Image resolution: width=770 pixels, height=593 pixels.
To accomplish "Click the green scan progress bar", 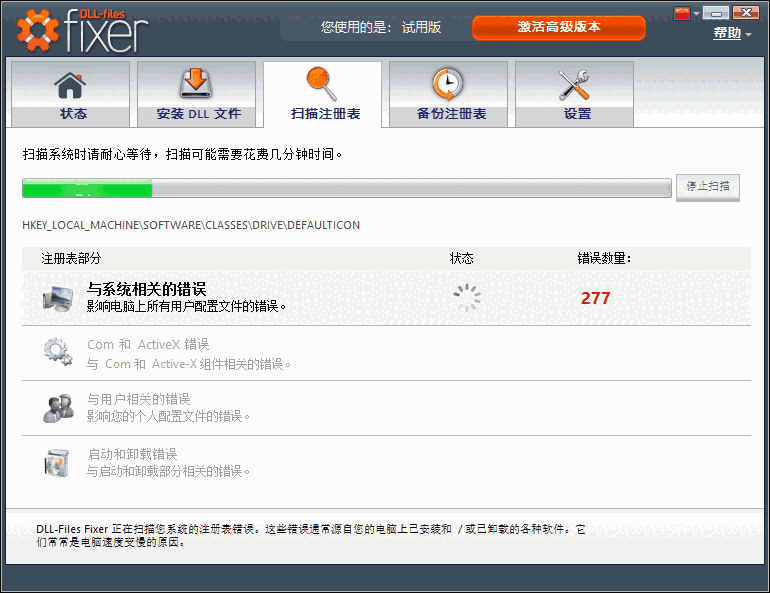I will [x=346, y=189].
